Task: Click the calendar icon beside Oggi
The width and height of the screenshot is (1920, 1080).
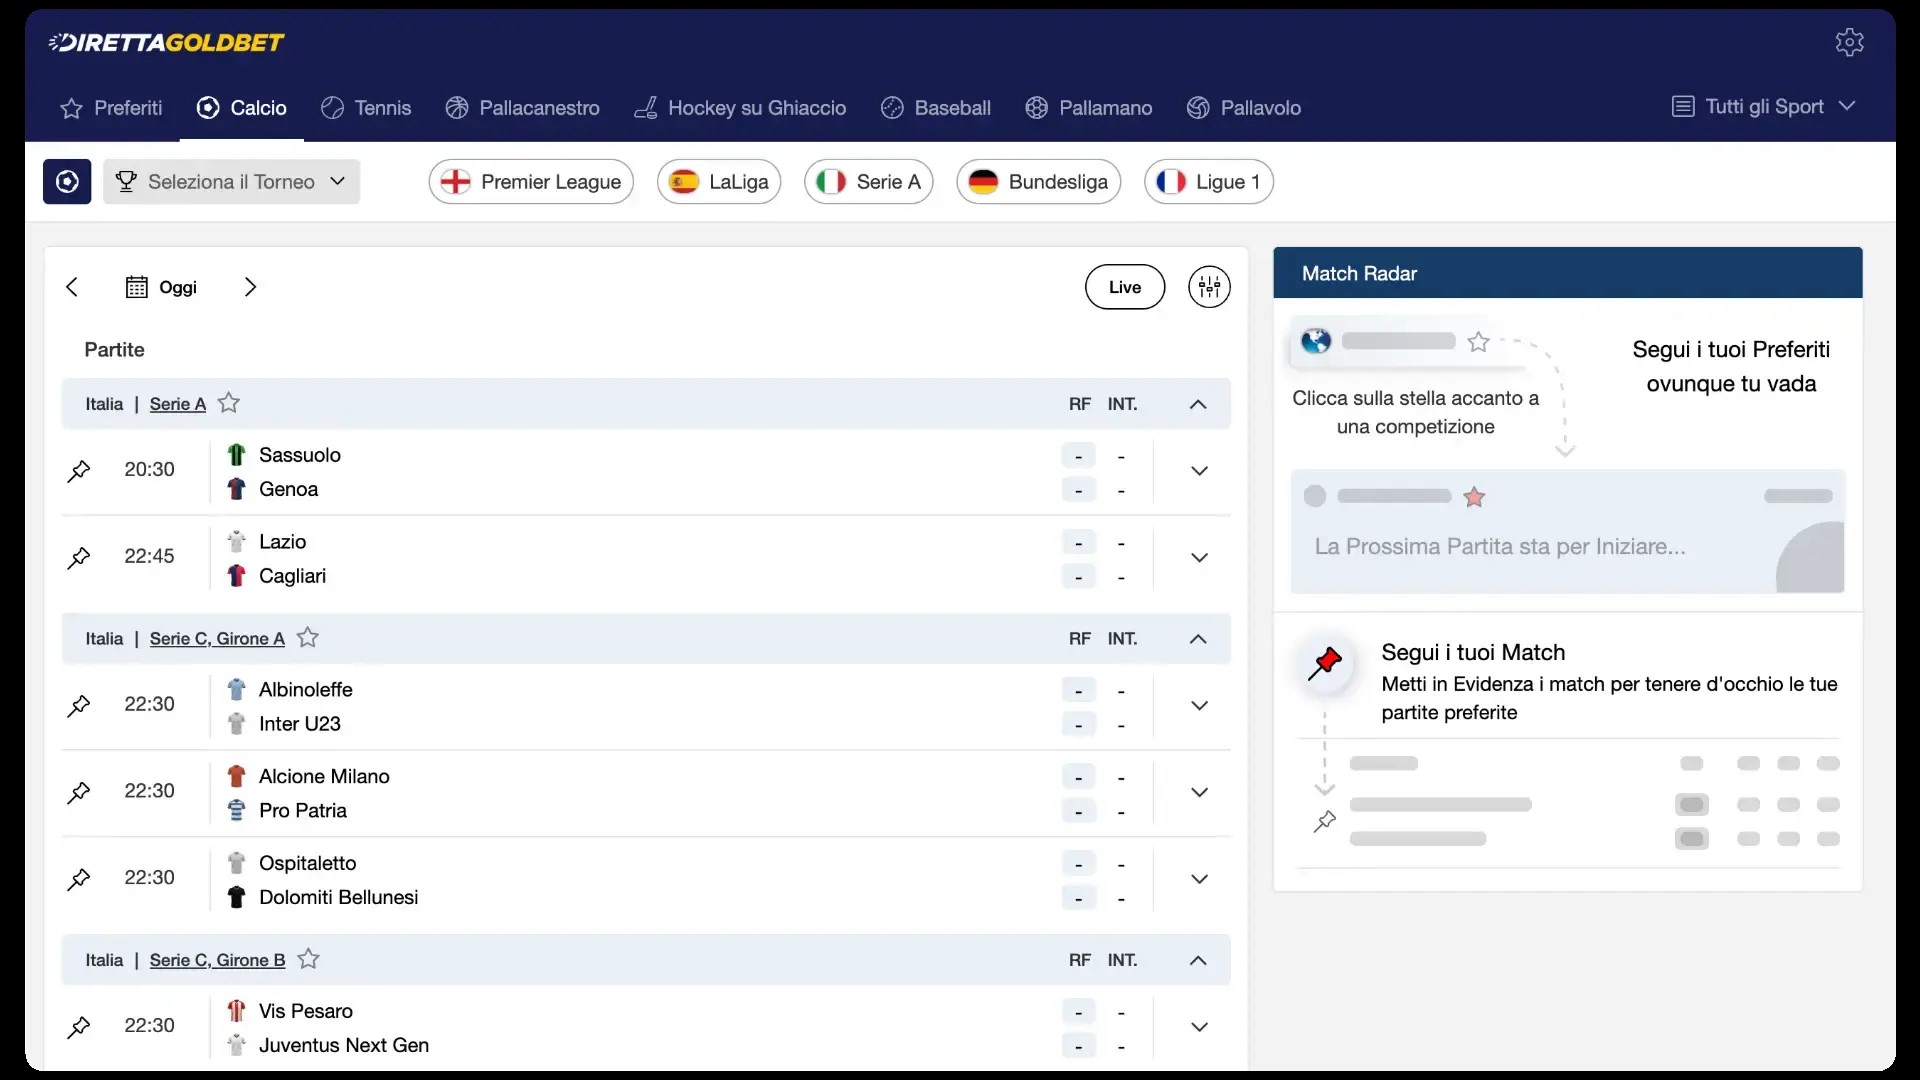Action: (137, 287)
